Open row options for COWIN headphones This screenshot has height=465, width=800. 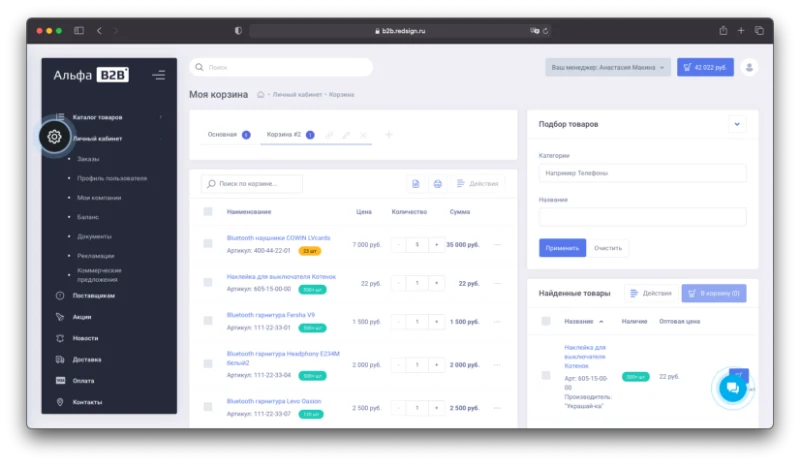point(497,245)
